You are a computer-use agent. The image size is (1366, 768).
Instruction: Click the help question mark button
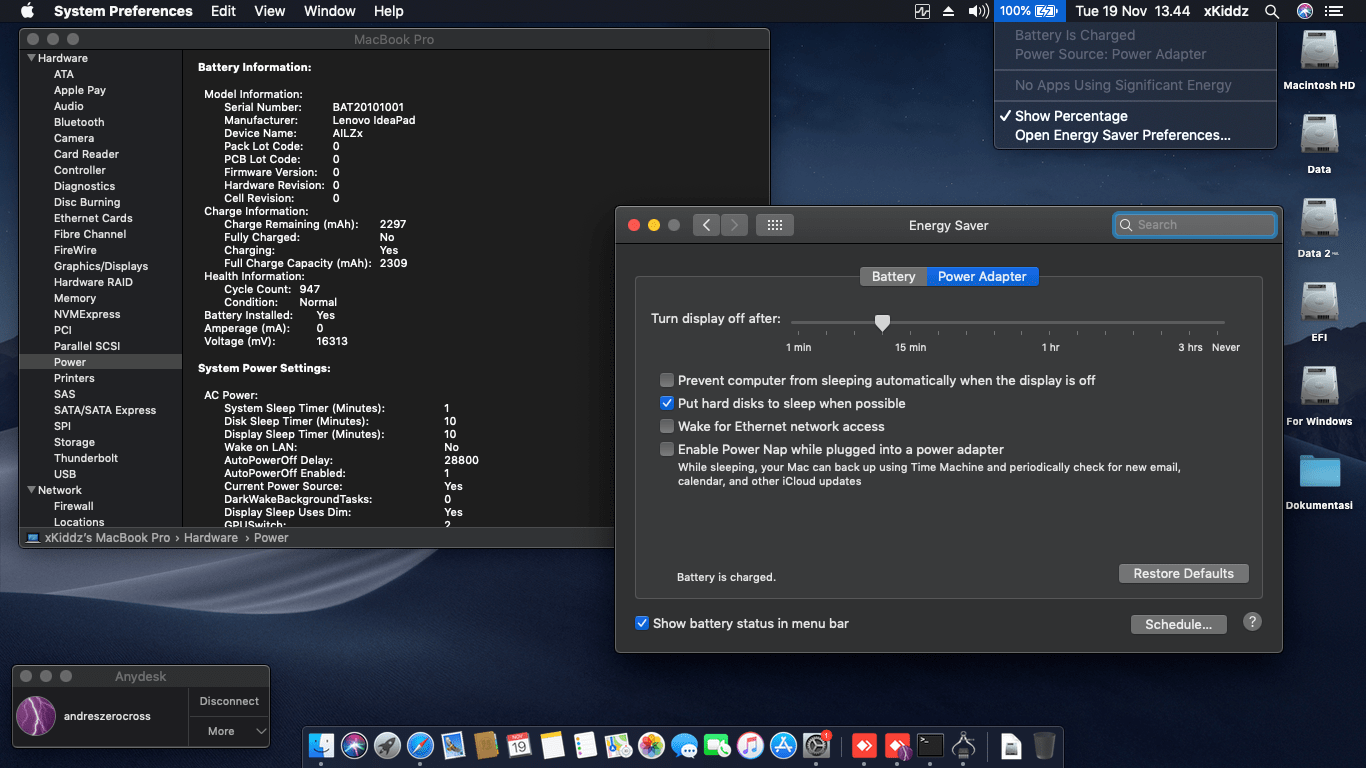(x=1252, y=622)
